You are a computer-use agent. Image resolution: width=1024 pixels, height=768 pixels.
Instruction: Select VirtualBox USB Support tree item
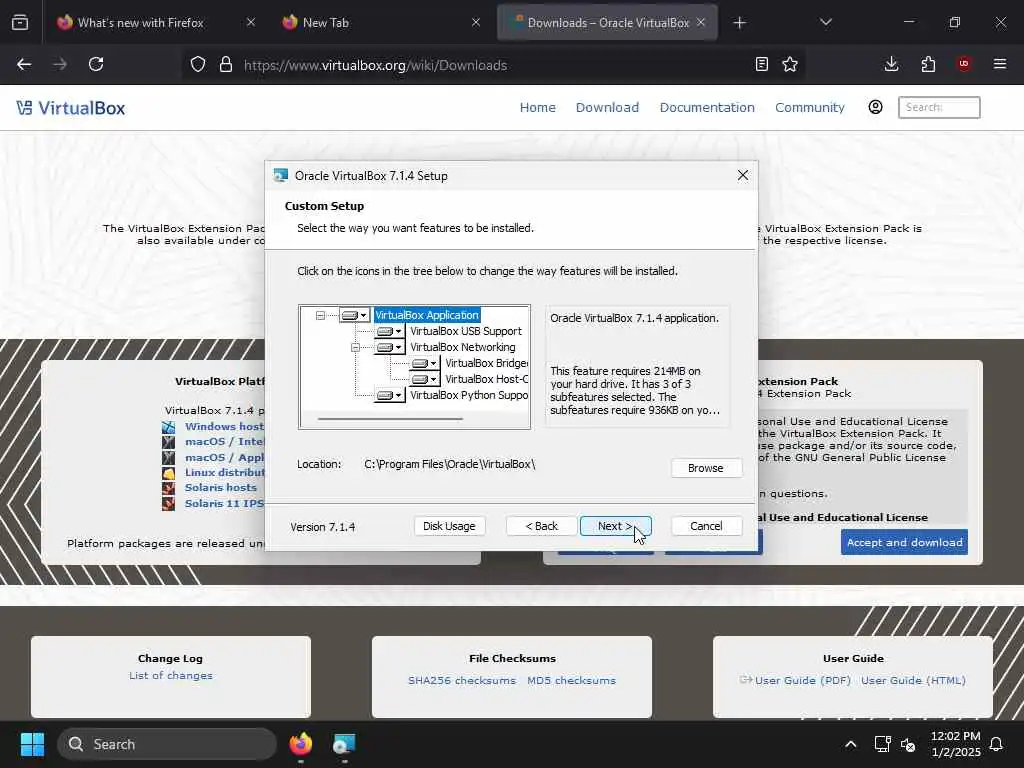pyautogui.click(x=466, y=332)
